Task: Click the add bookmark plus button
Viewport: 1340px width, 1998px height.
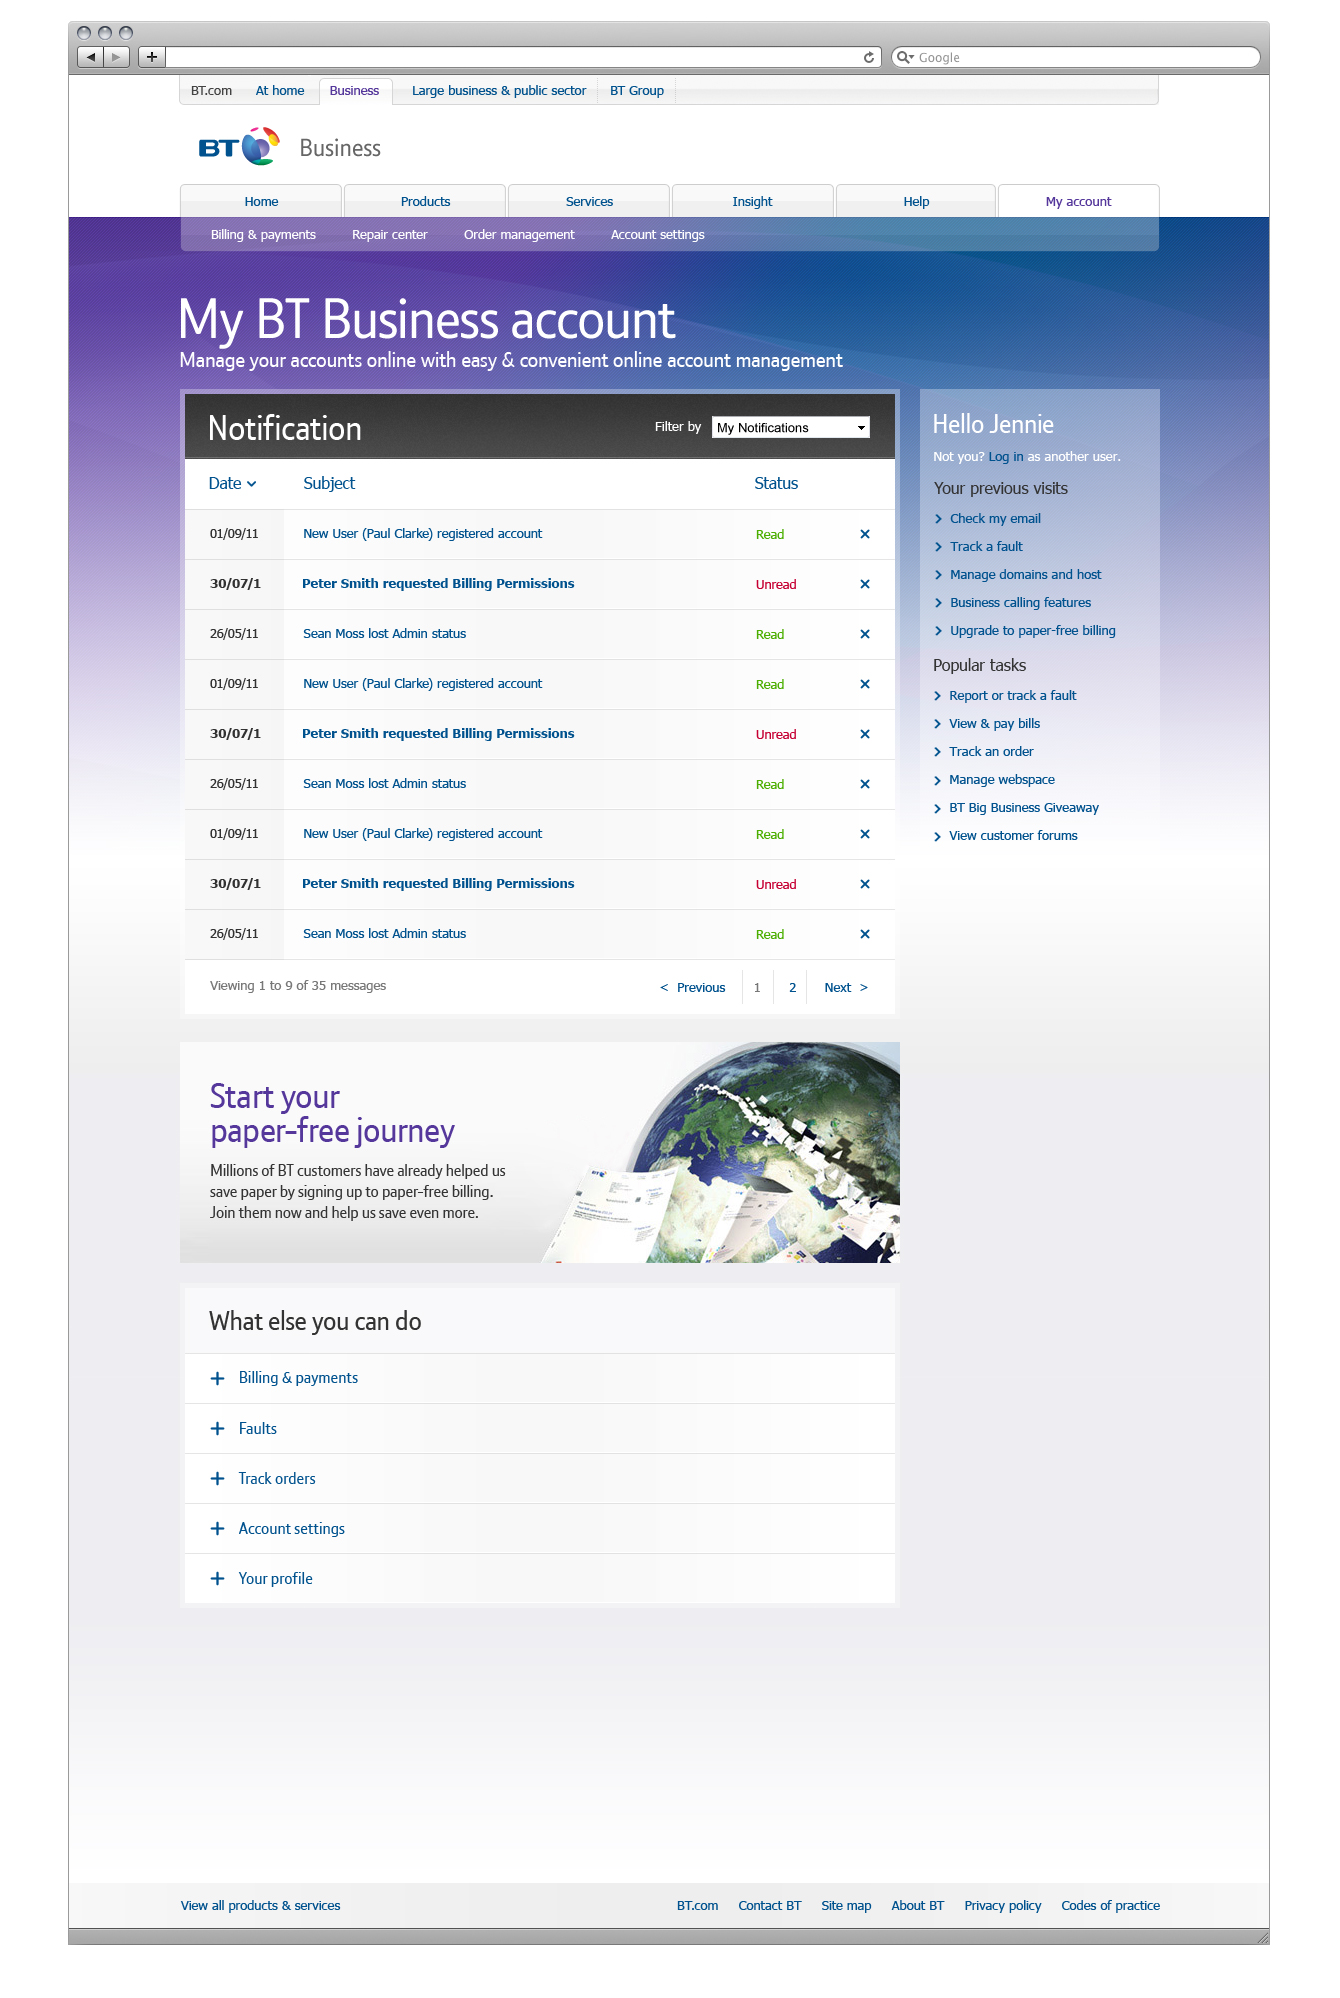Action: pos(152,57)
